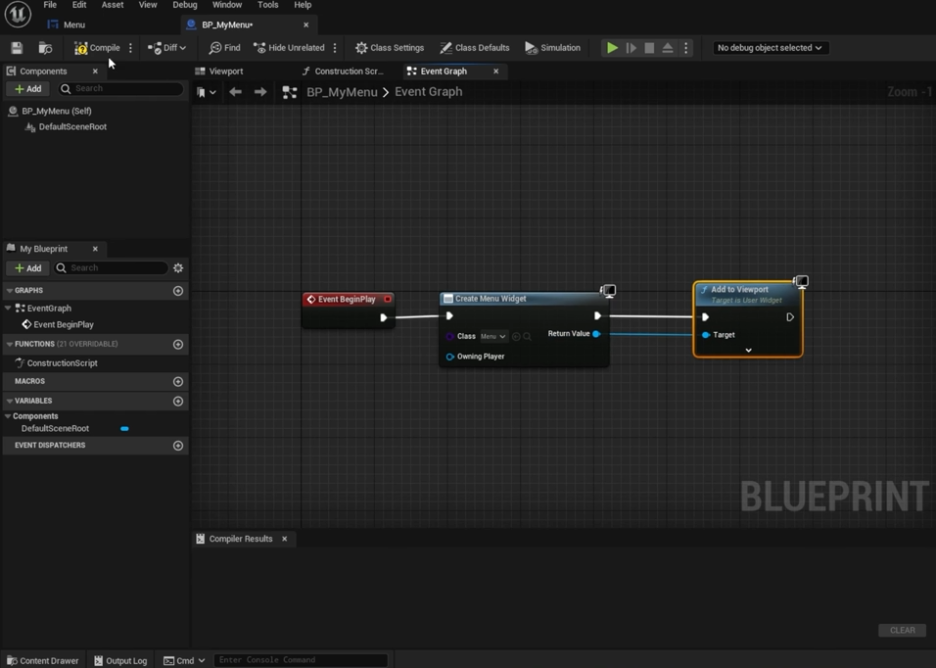Viewport: 936px width, 668px height.
Task: Open the Debug menu
Action: pos(184,5)
